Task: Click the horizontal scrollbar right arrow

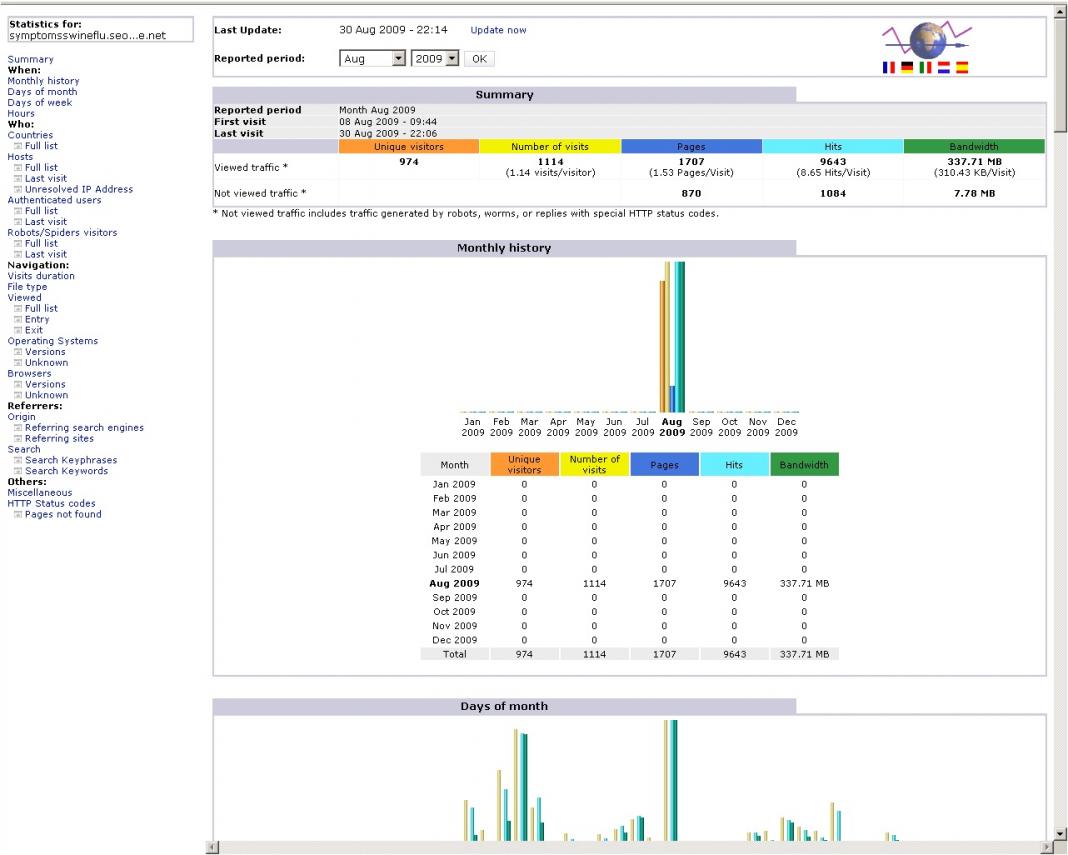Action: (x=1045, y=847)
